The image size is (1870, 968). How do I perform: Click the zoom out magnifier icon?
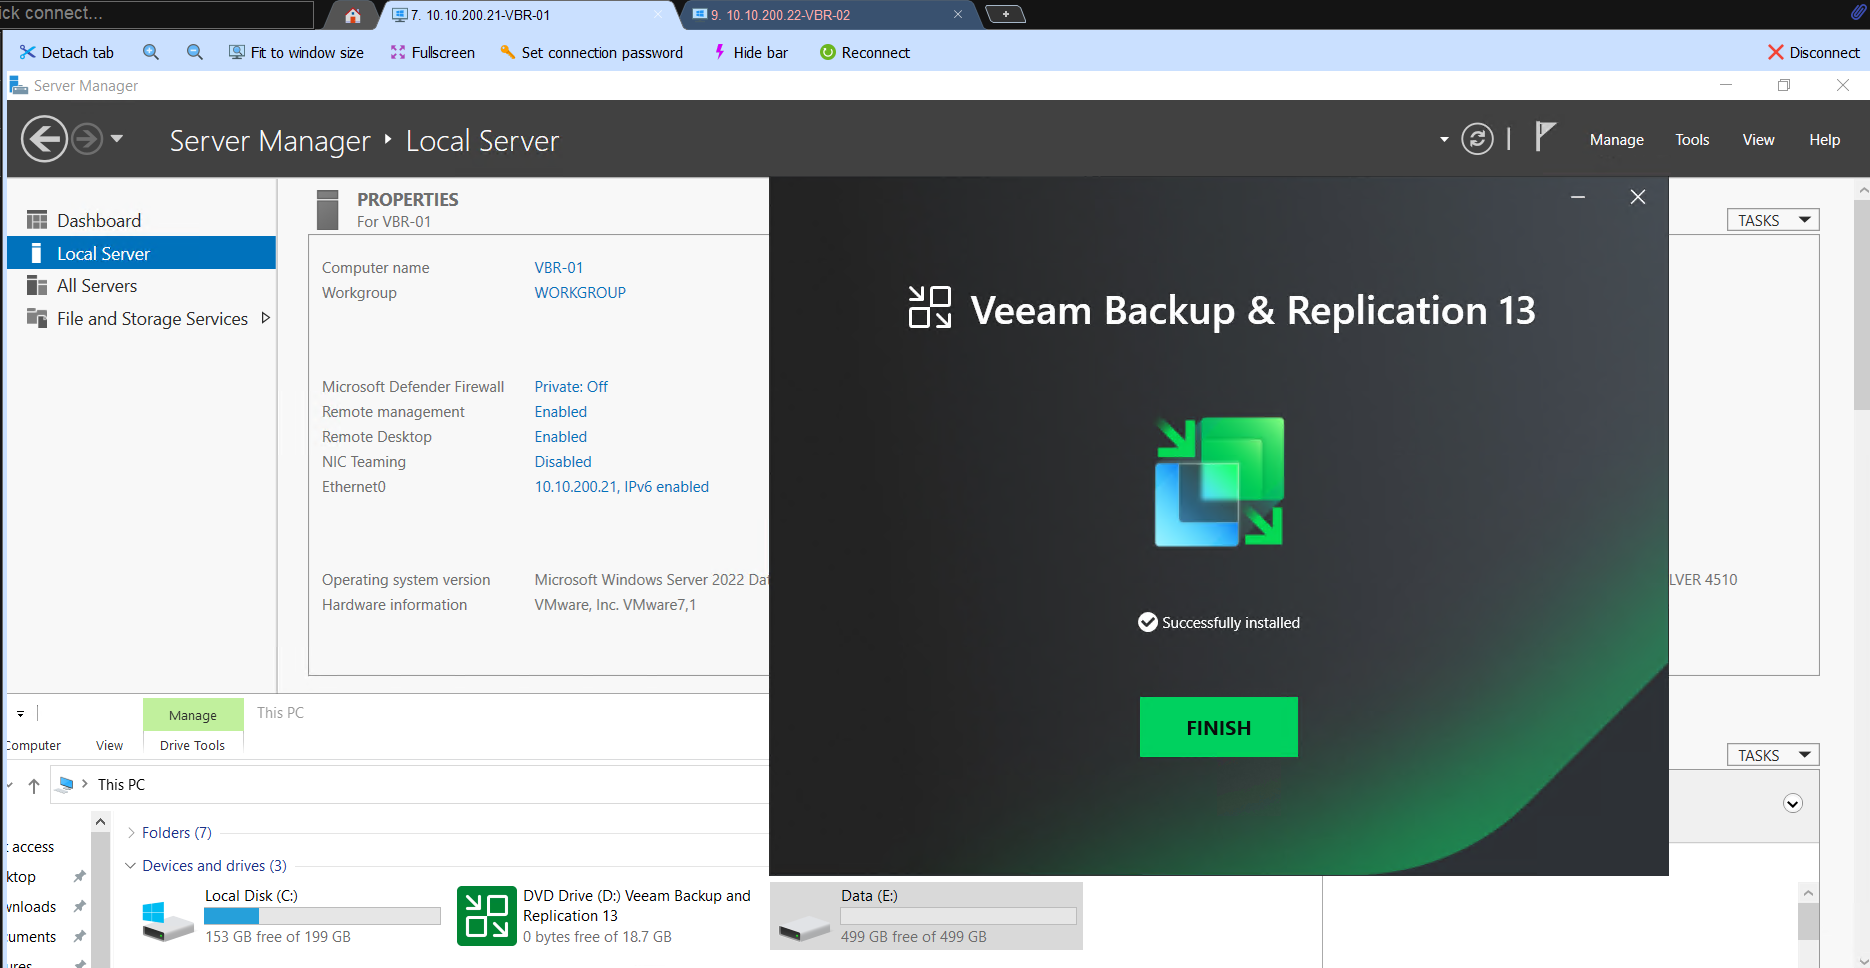(x=195, y=52)
